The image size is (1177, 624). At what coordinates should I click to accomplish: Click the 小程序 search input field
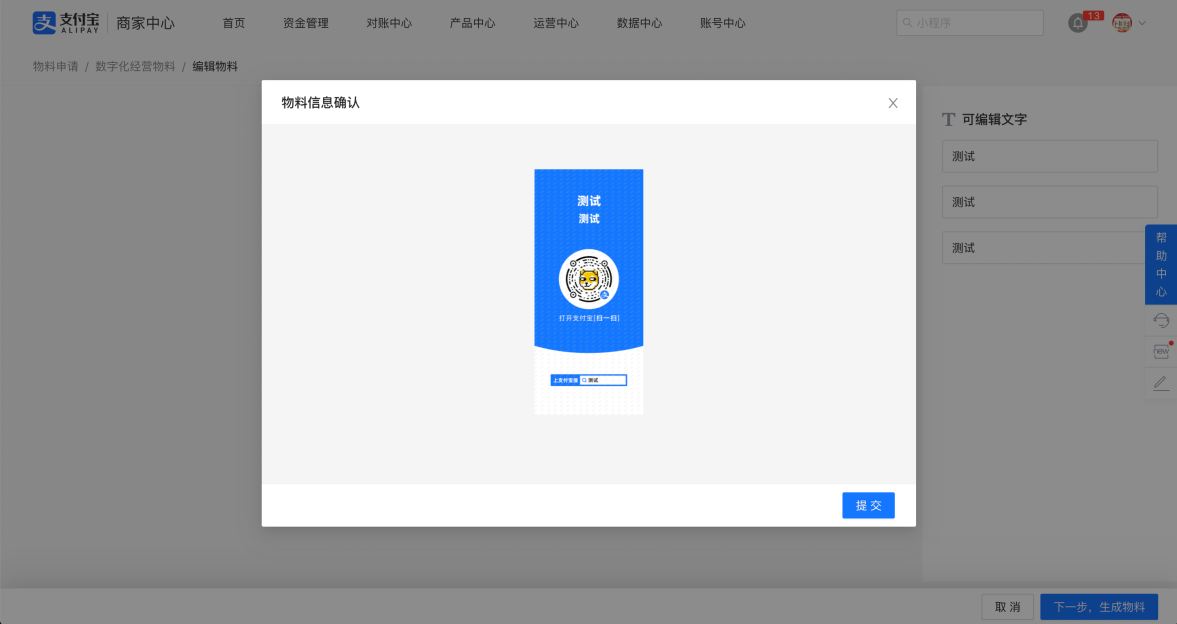click(969, 23)
